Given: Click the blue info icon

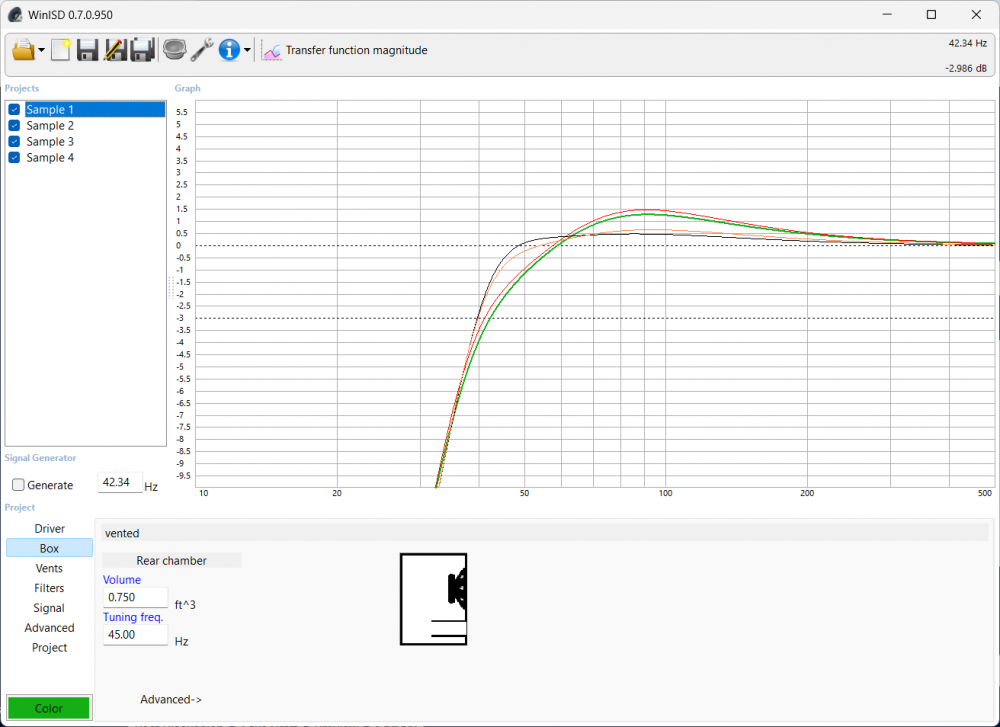Looking at the screenshot, I should point(229,50).
